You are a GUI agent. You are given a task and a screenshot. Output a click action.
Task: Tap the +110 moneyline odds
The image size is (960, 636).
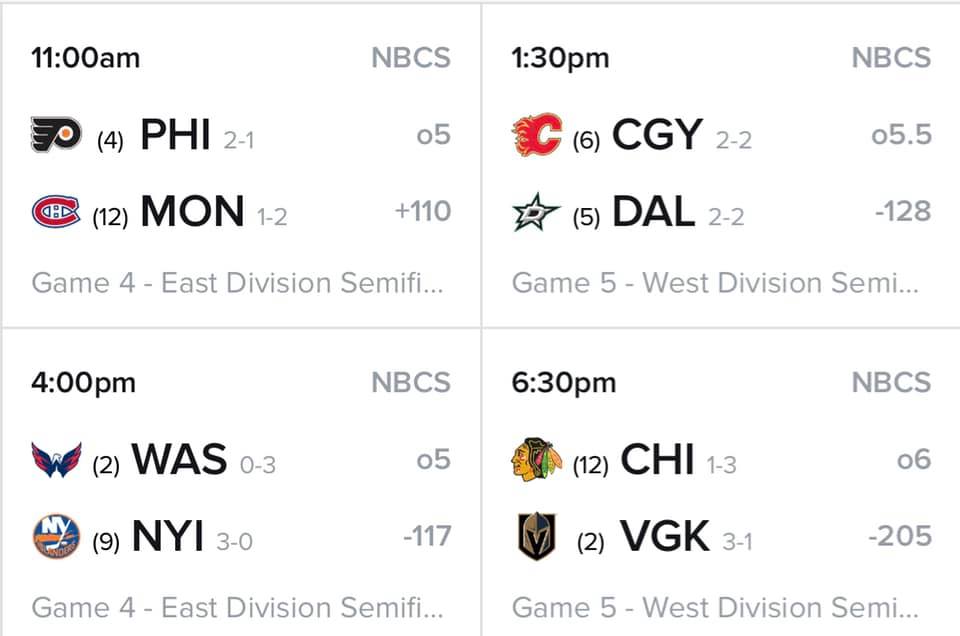[423, 211]
